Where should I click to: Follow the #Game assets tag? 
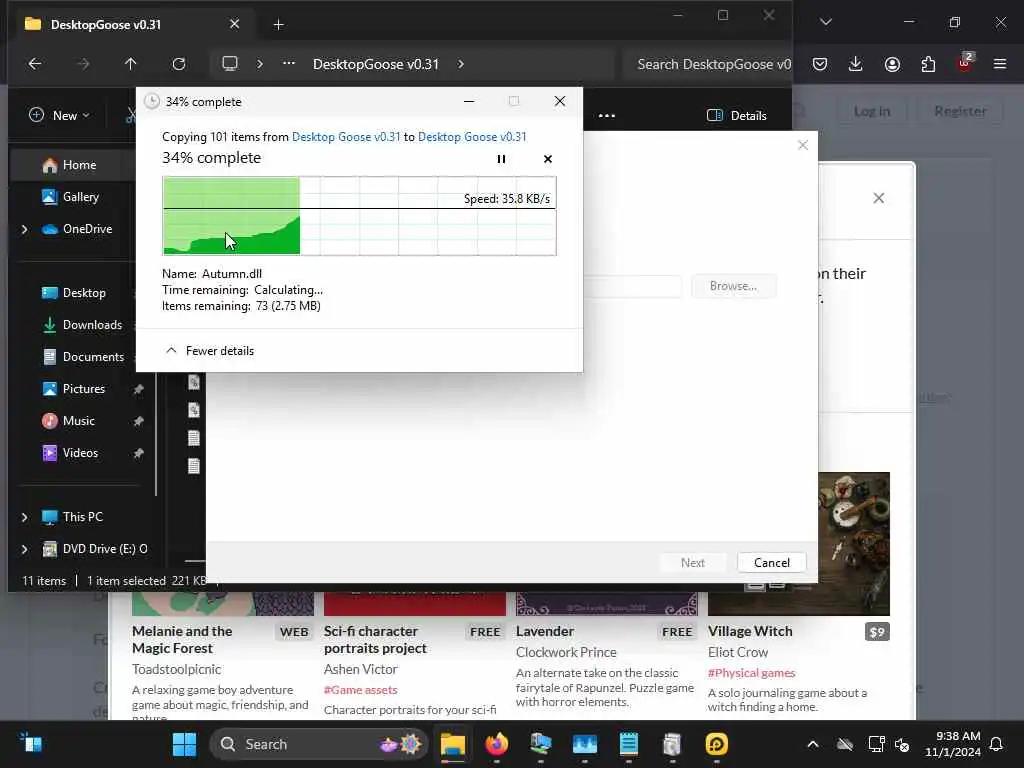[x=360, y=690]
